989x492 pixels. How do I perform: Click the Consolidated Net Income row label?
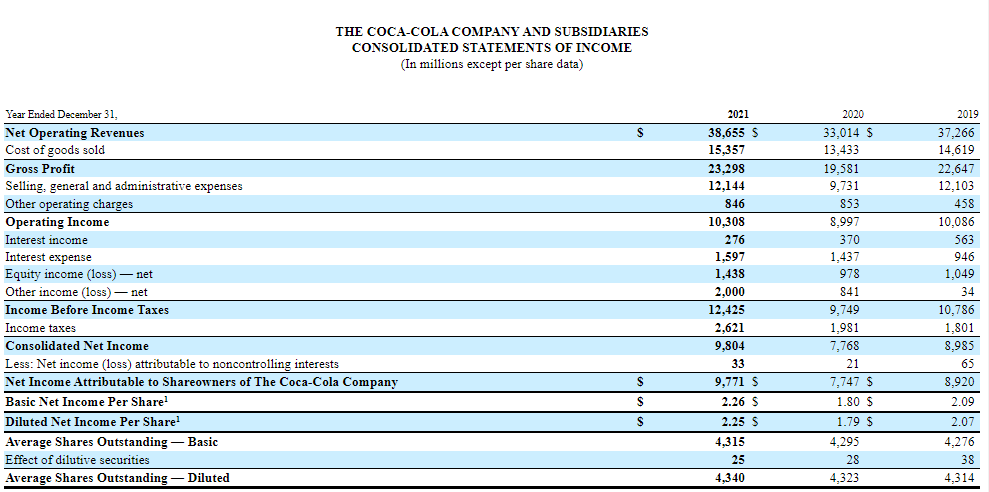click(77, 346)
